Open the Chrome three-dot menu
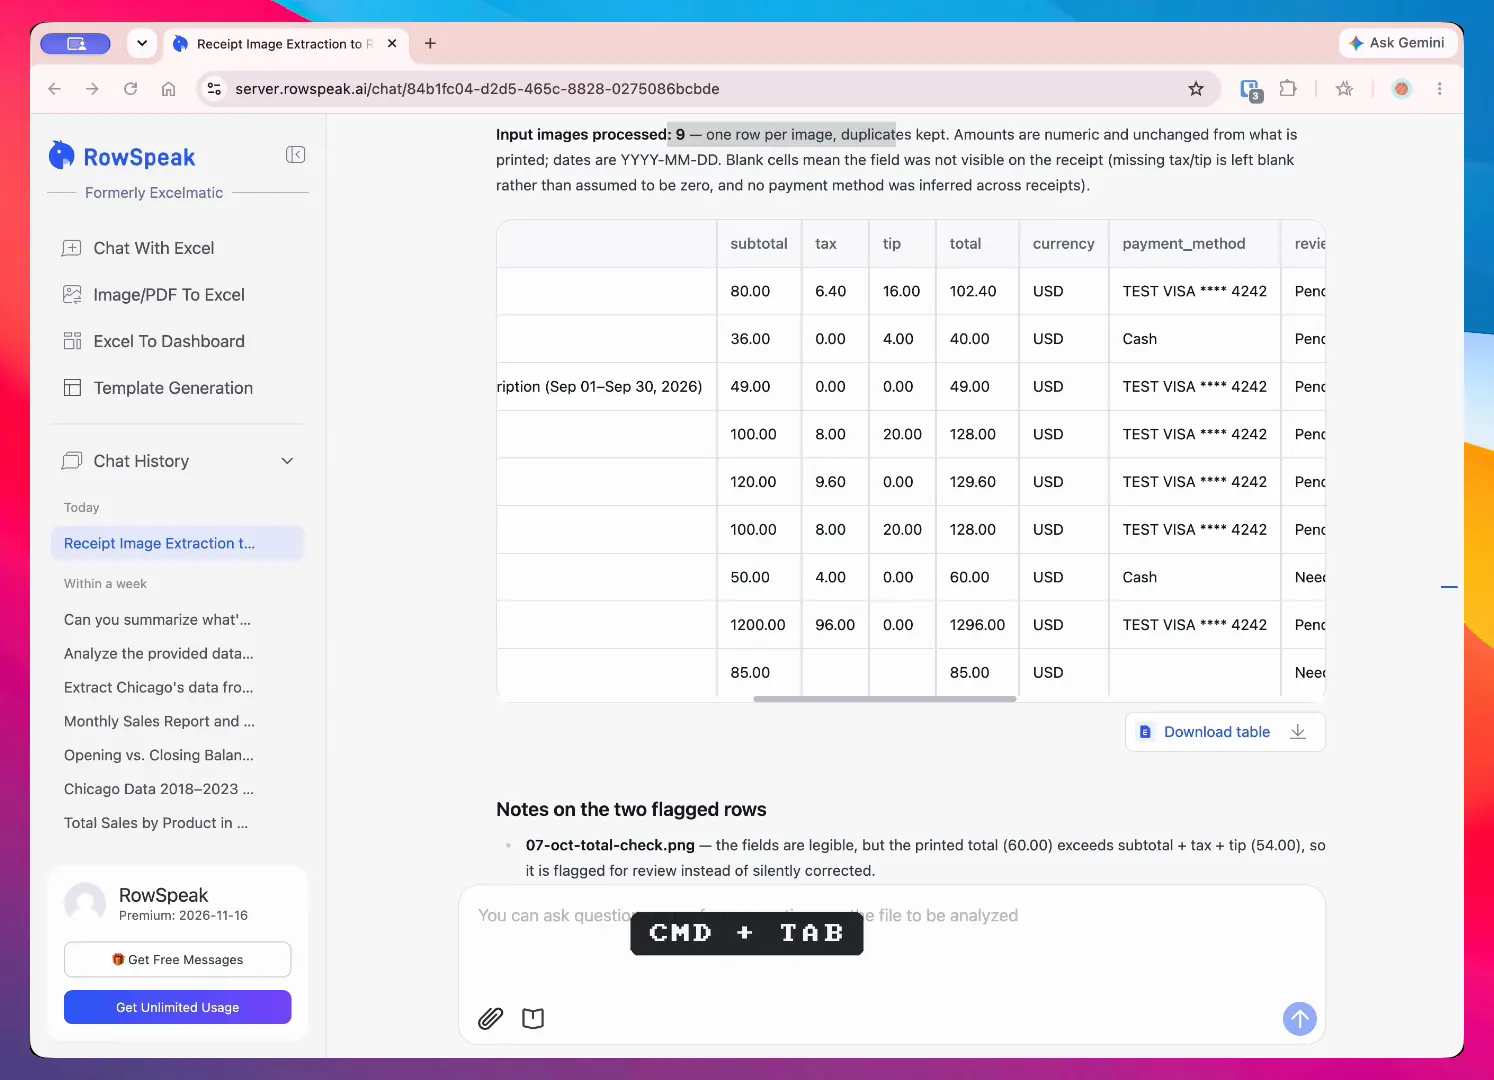Screen dimensions: 1494x1080 click(x=1439, y=89)
